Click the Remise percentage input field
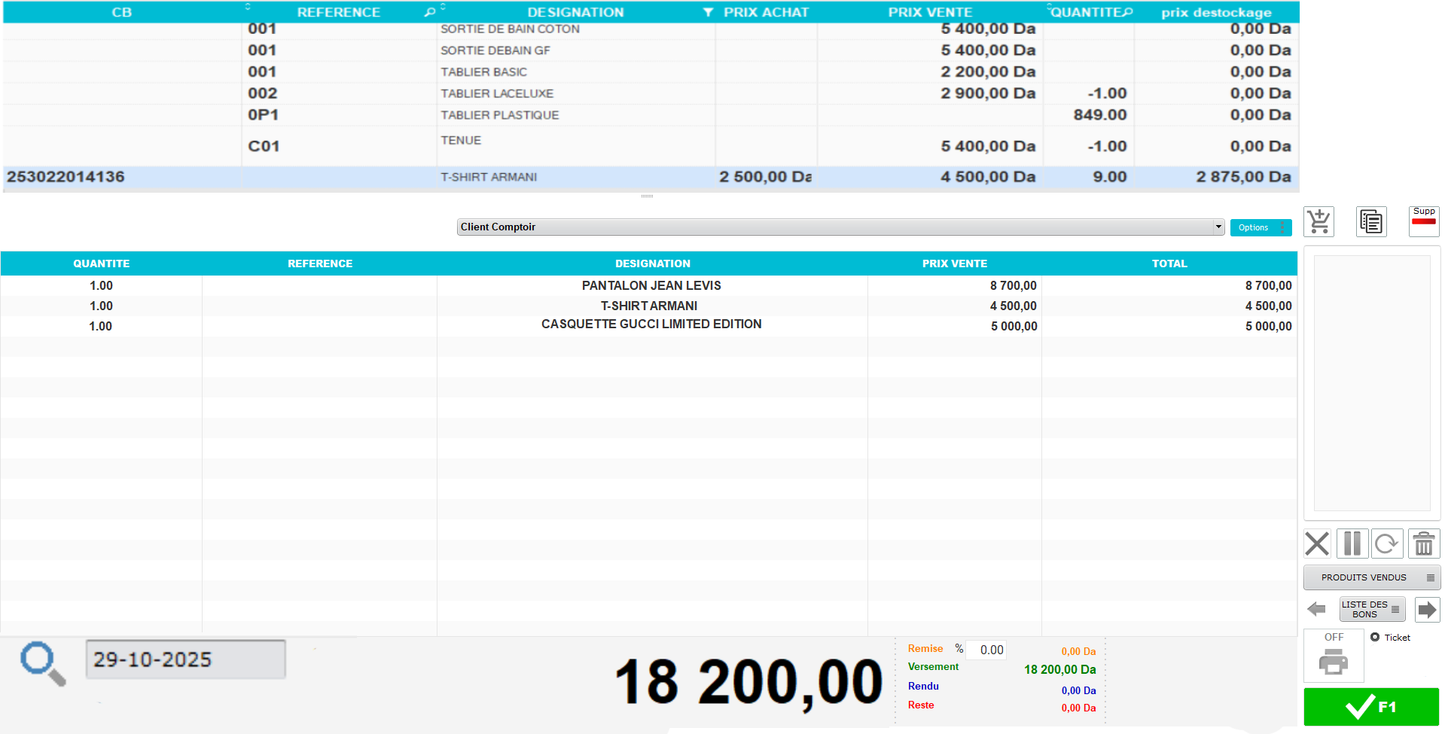This screenshot has width=1445, height=734. pyautogui.click(x=988, y=649)
